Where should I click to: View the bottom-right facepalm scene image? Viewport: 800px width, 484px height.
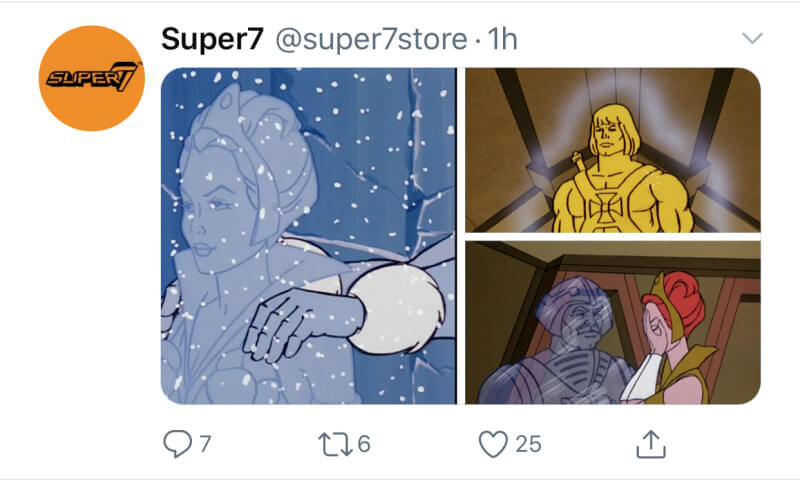coord(613,322)
